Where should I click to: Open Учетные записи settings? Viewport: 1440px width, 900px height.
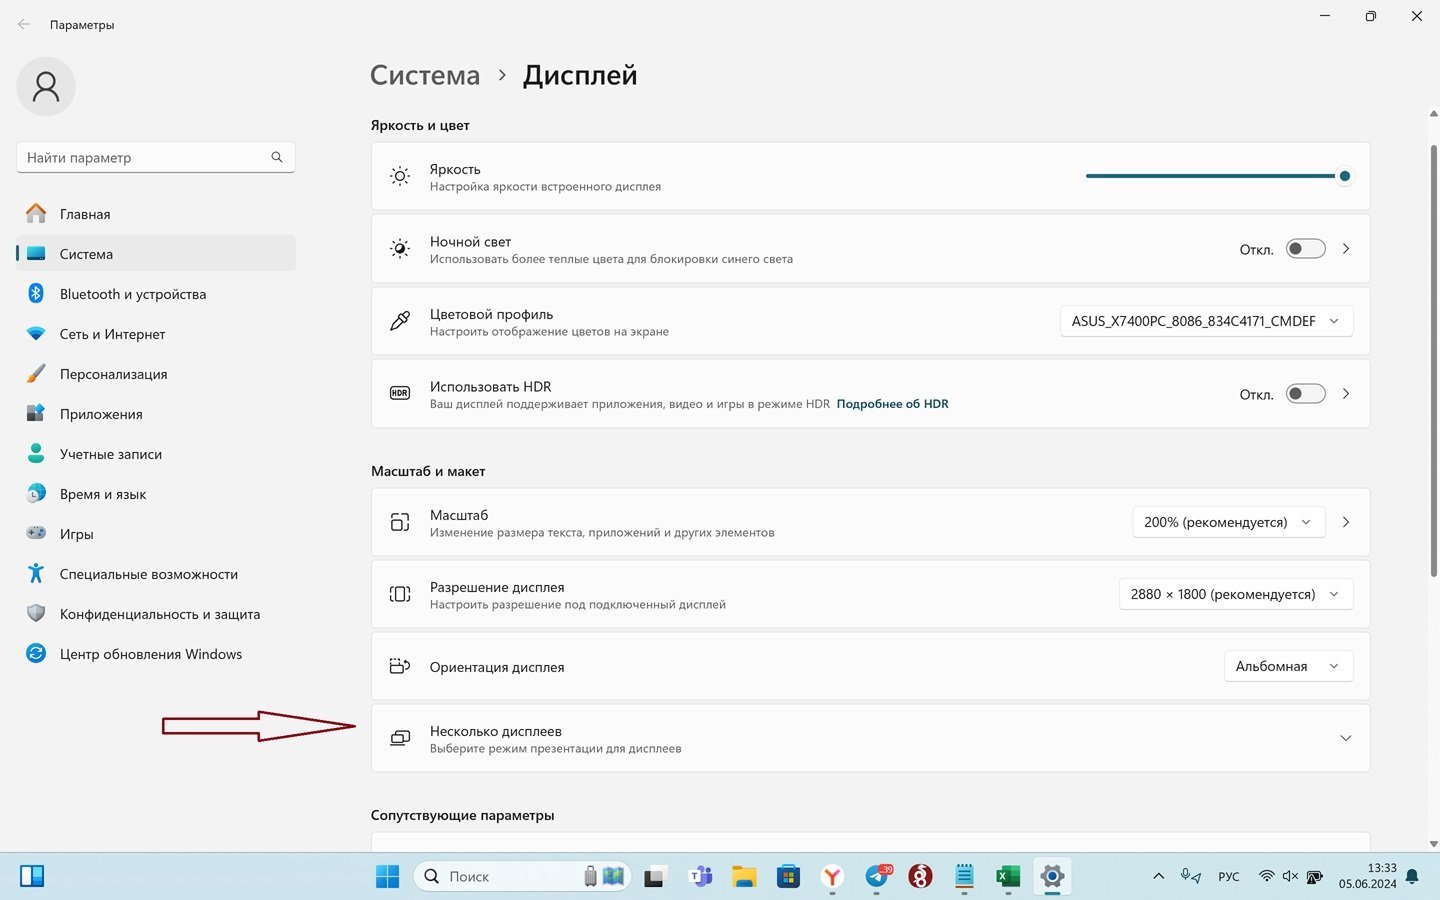156,454
